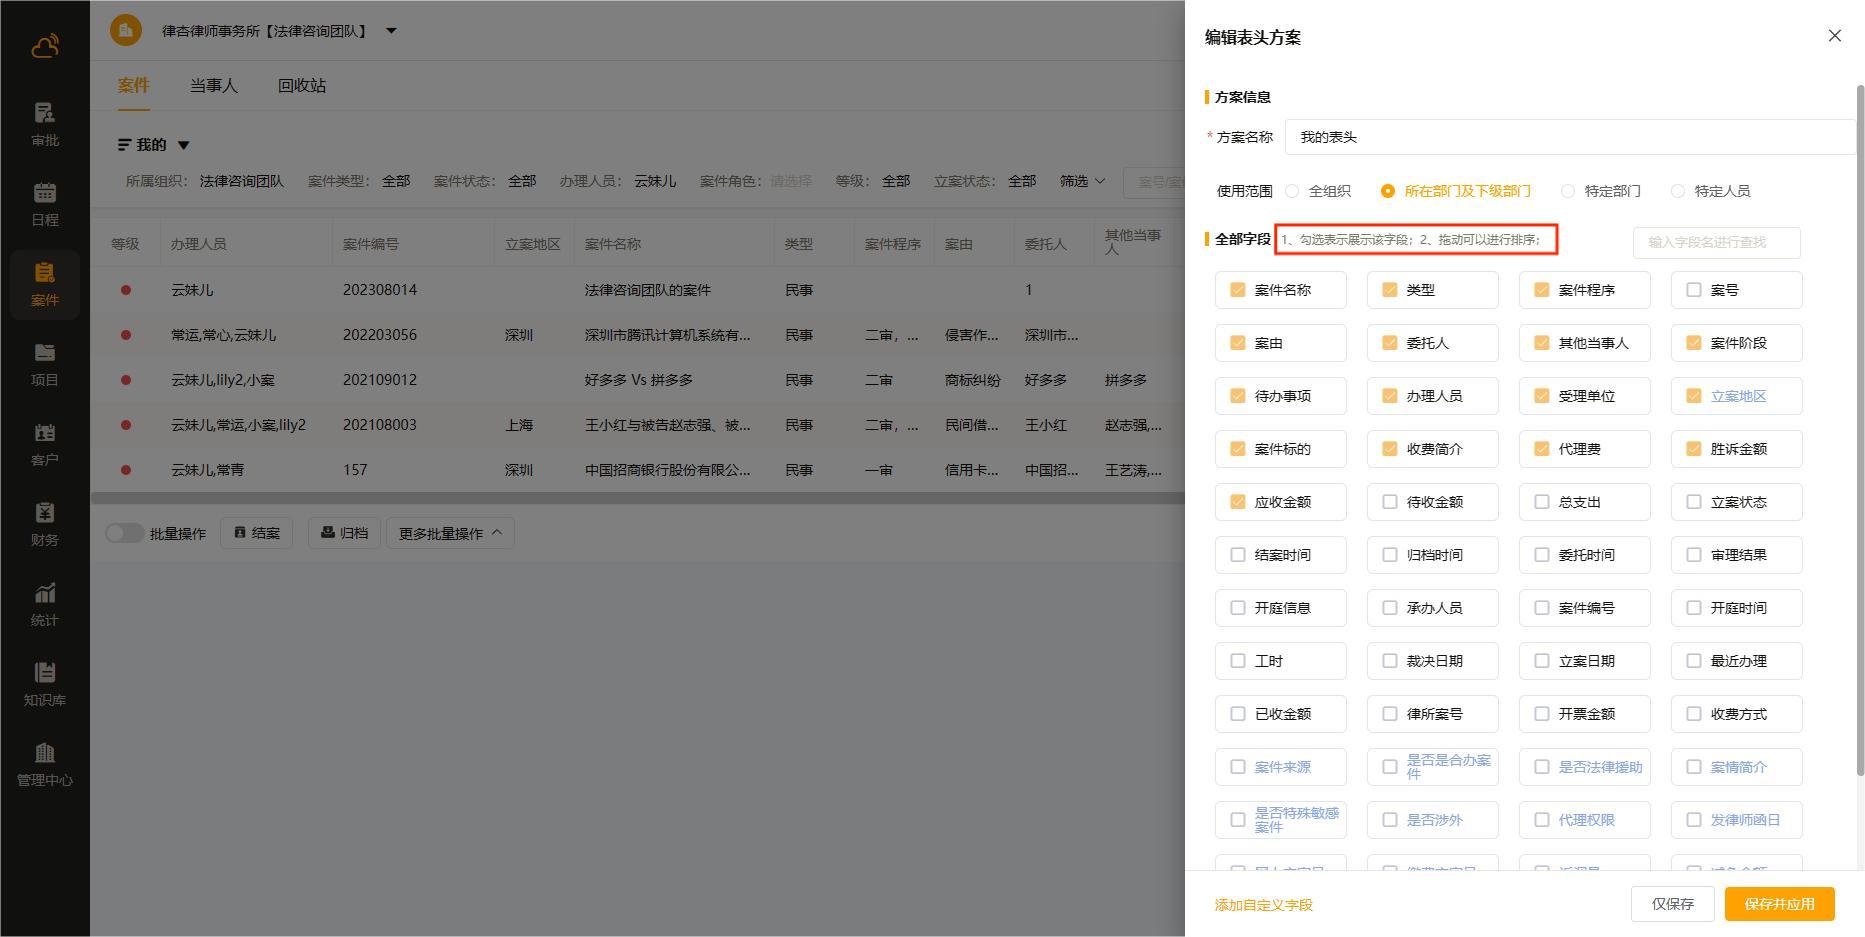Screen dimensions: 1865x937
Task: Switch to the 回收站 tab
Action: tap(302, 86)
